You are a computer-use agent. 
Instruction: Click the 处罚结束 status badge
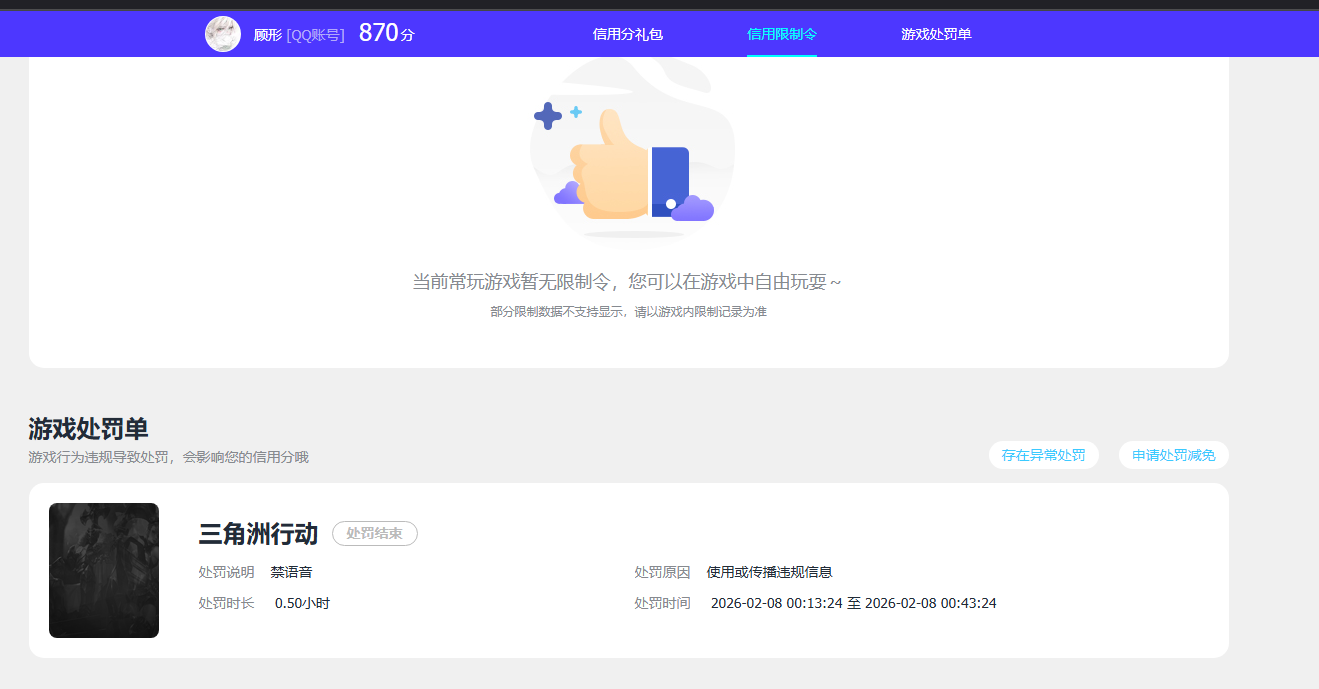(x=375, y=534)
